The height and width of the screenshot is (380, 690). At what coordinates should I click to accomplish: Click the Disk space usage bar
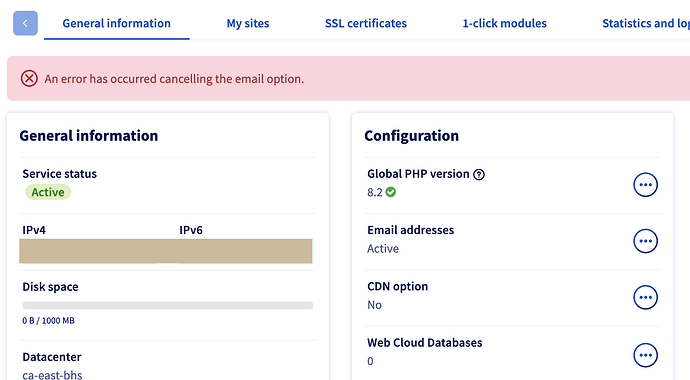pos(168,305)
